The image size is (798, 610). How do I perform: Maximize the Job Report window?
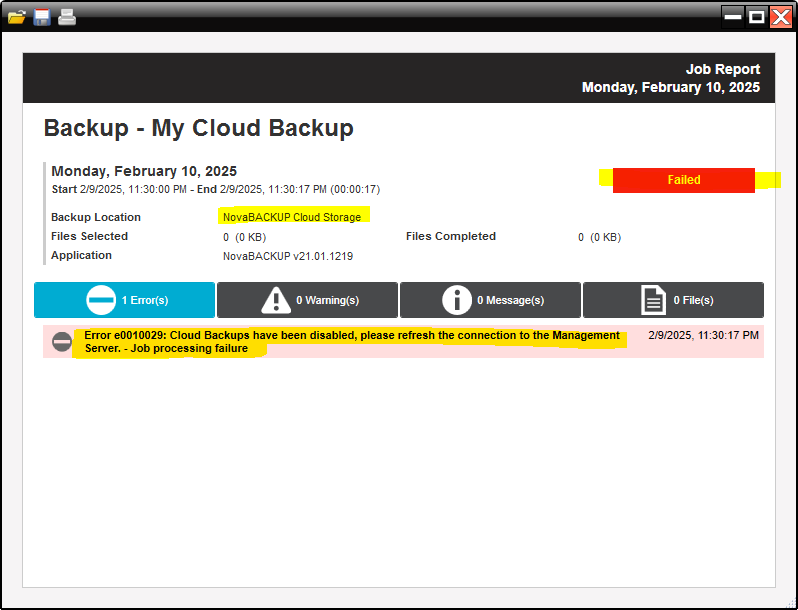[x=757, y=17]
